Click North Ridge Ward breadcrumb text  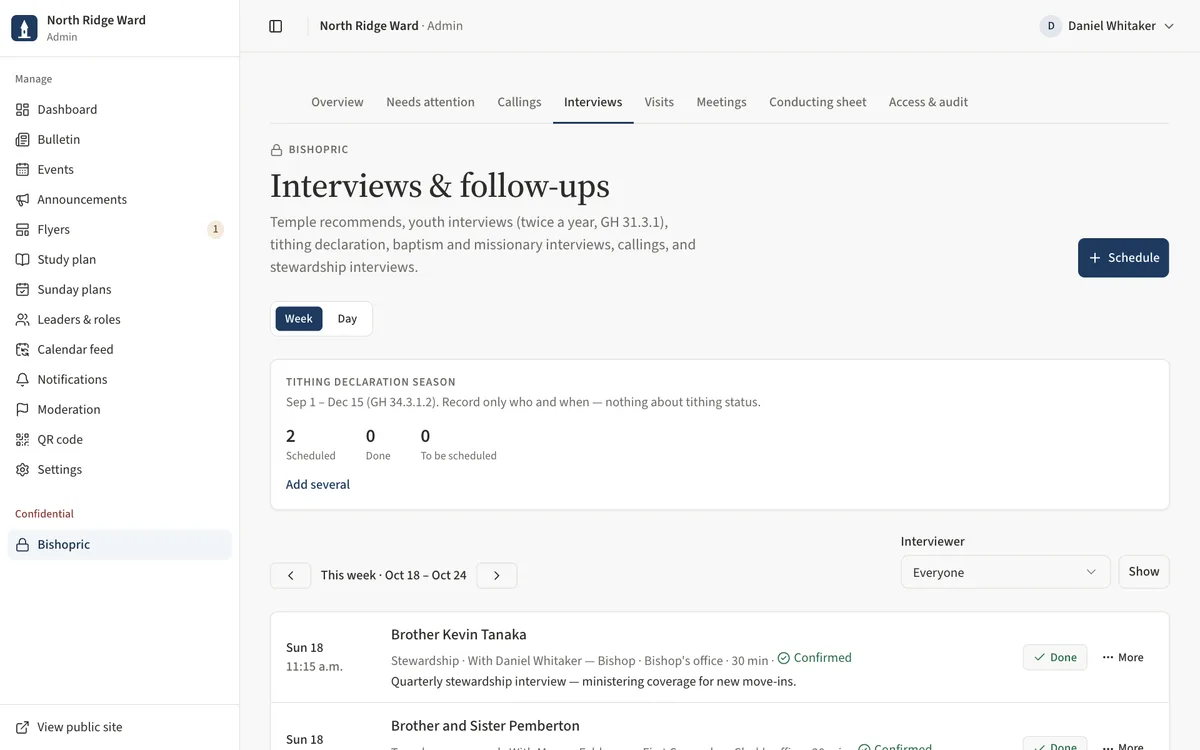(x=369, y=26)
